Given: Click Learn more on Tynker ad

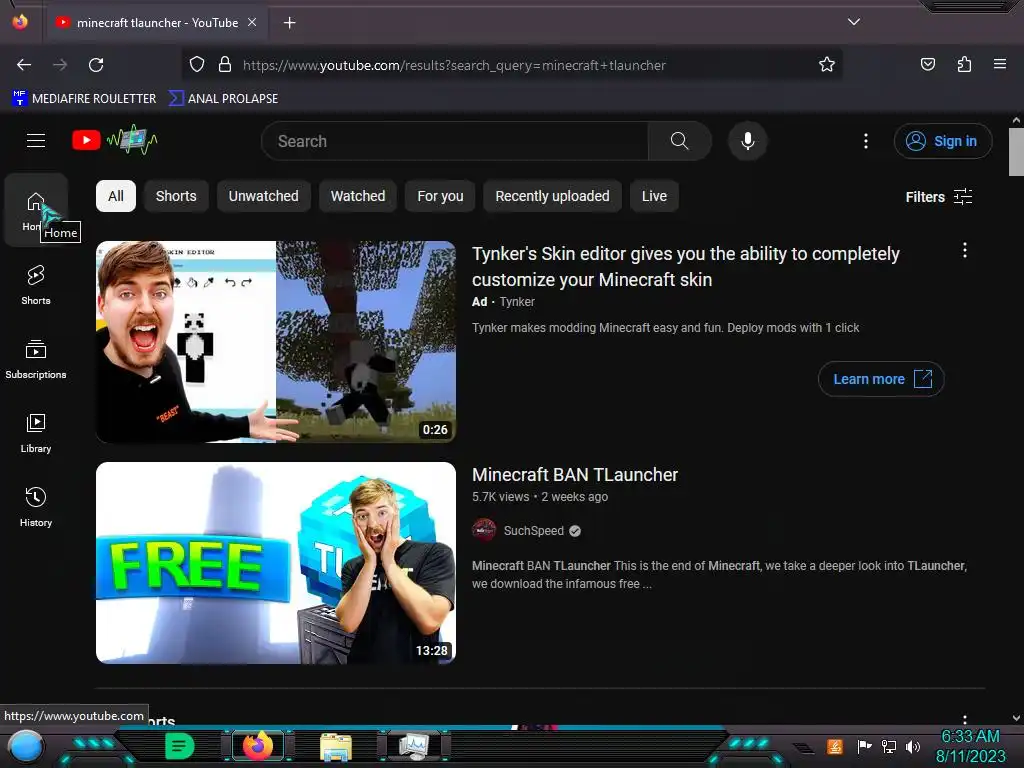Looking at the screenshot, I should pyautogui.click(x=881, y=379).
